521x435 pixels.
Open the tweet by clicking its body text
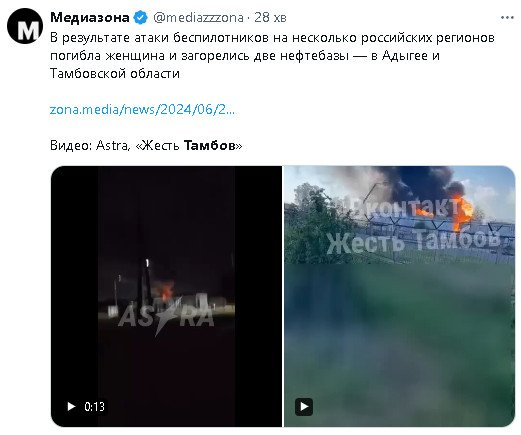tap(272, 56)
